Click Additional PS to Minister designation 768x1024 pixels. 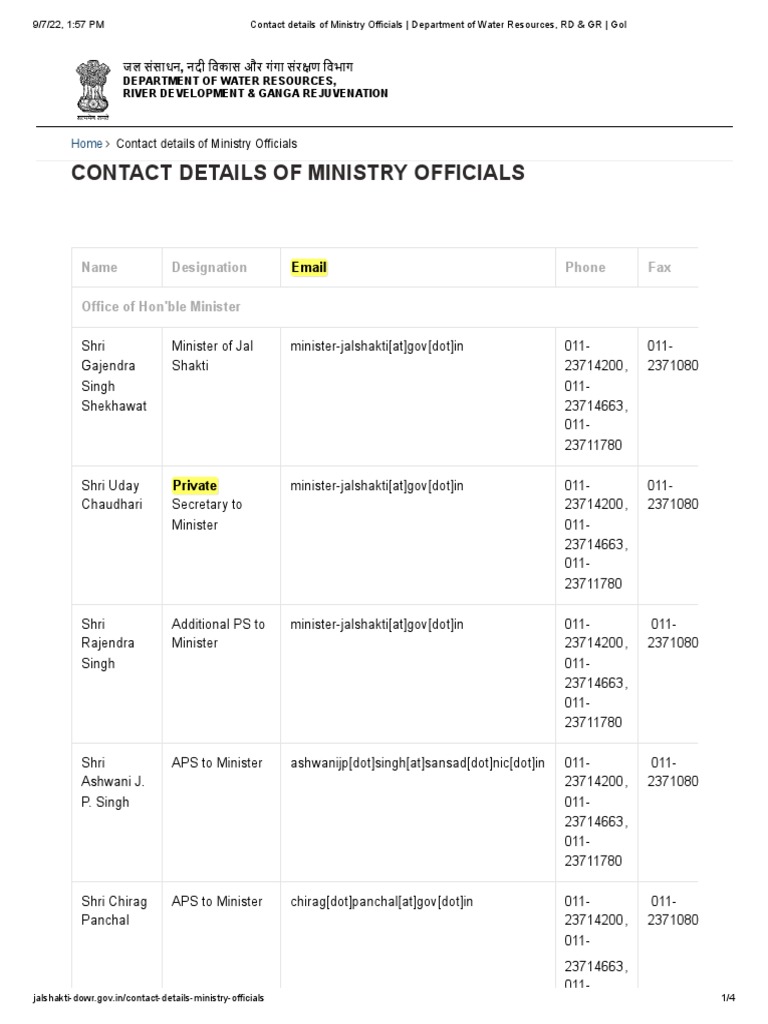click(218, 633)
